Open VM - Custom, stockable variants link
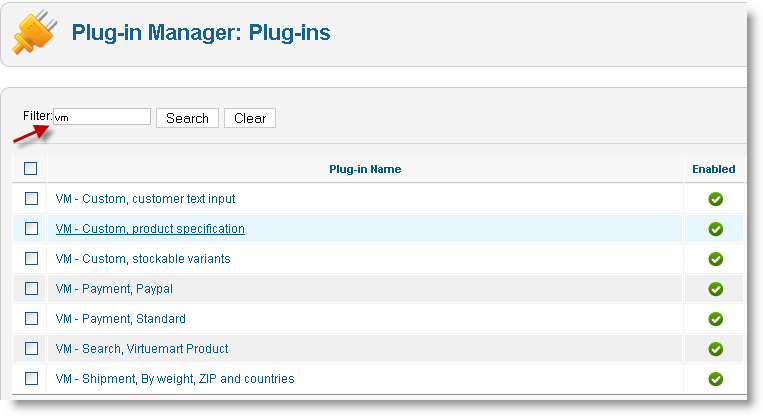Viewport: 763px width, 416px height. pos(143,259)
